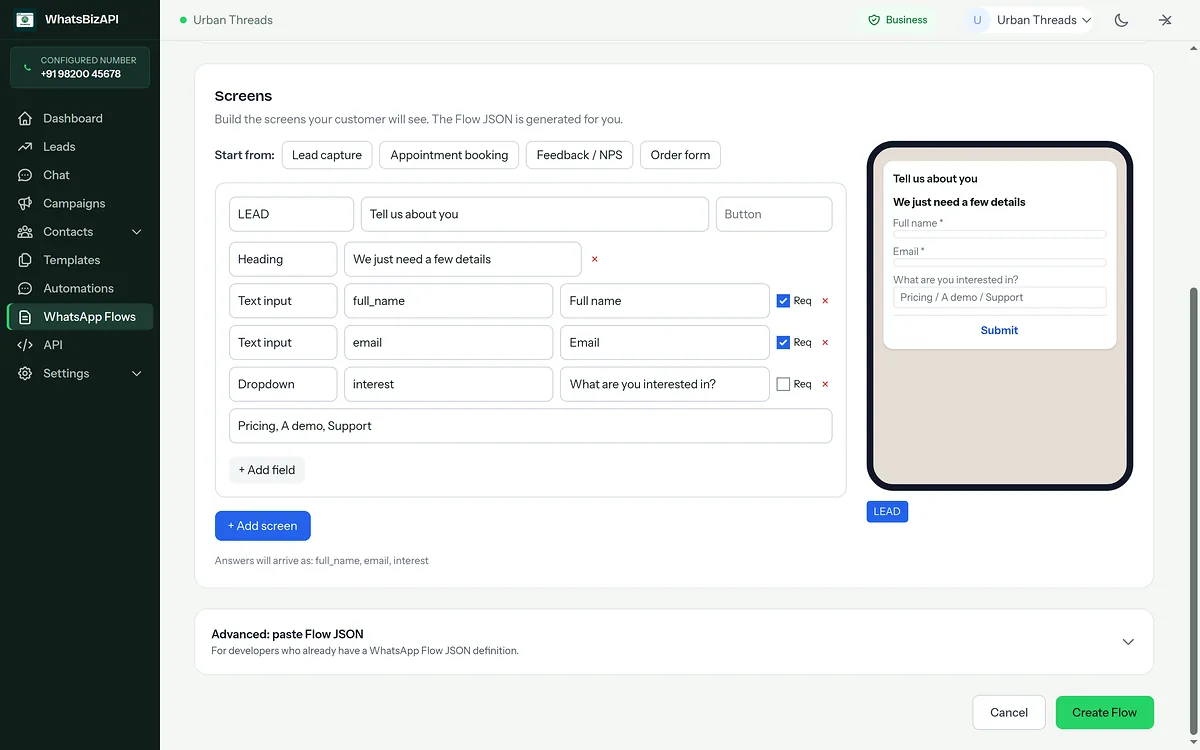Start from Order form template

680,155
